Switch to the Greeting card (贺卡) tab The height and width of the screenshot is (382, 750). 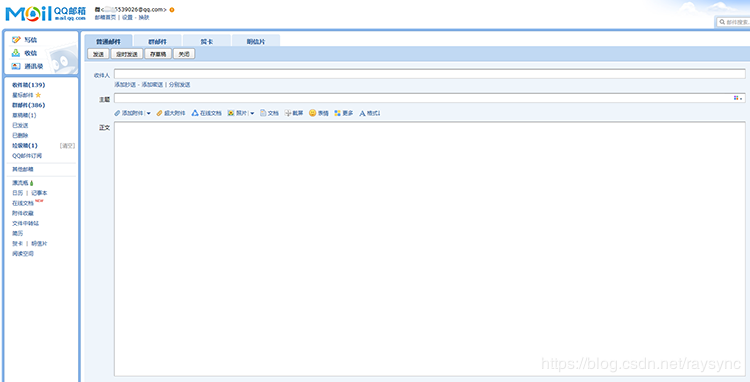coord(207,42)
